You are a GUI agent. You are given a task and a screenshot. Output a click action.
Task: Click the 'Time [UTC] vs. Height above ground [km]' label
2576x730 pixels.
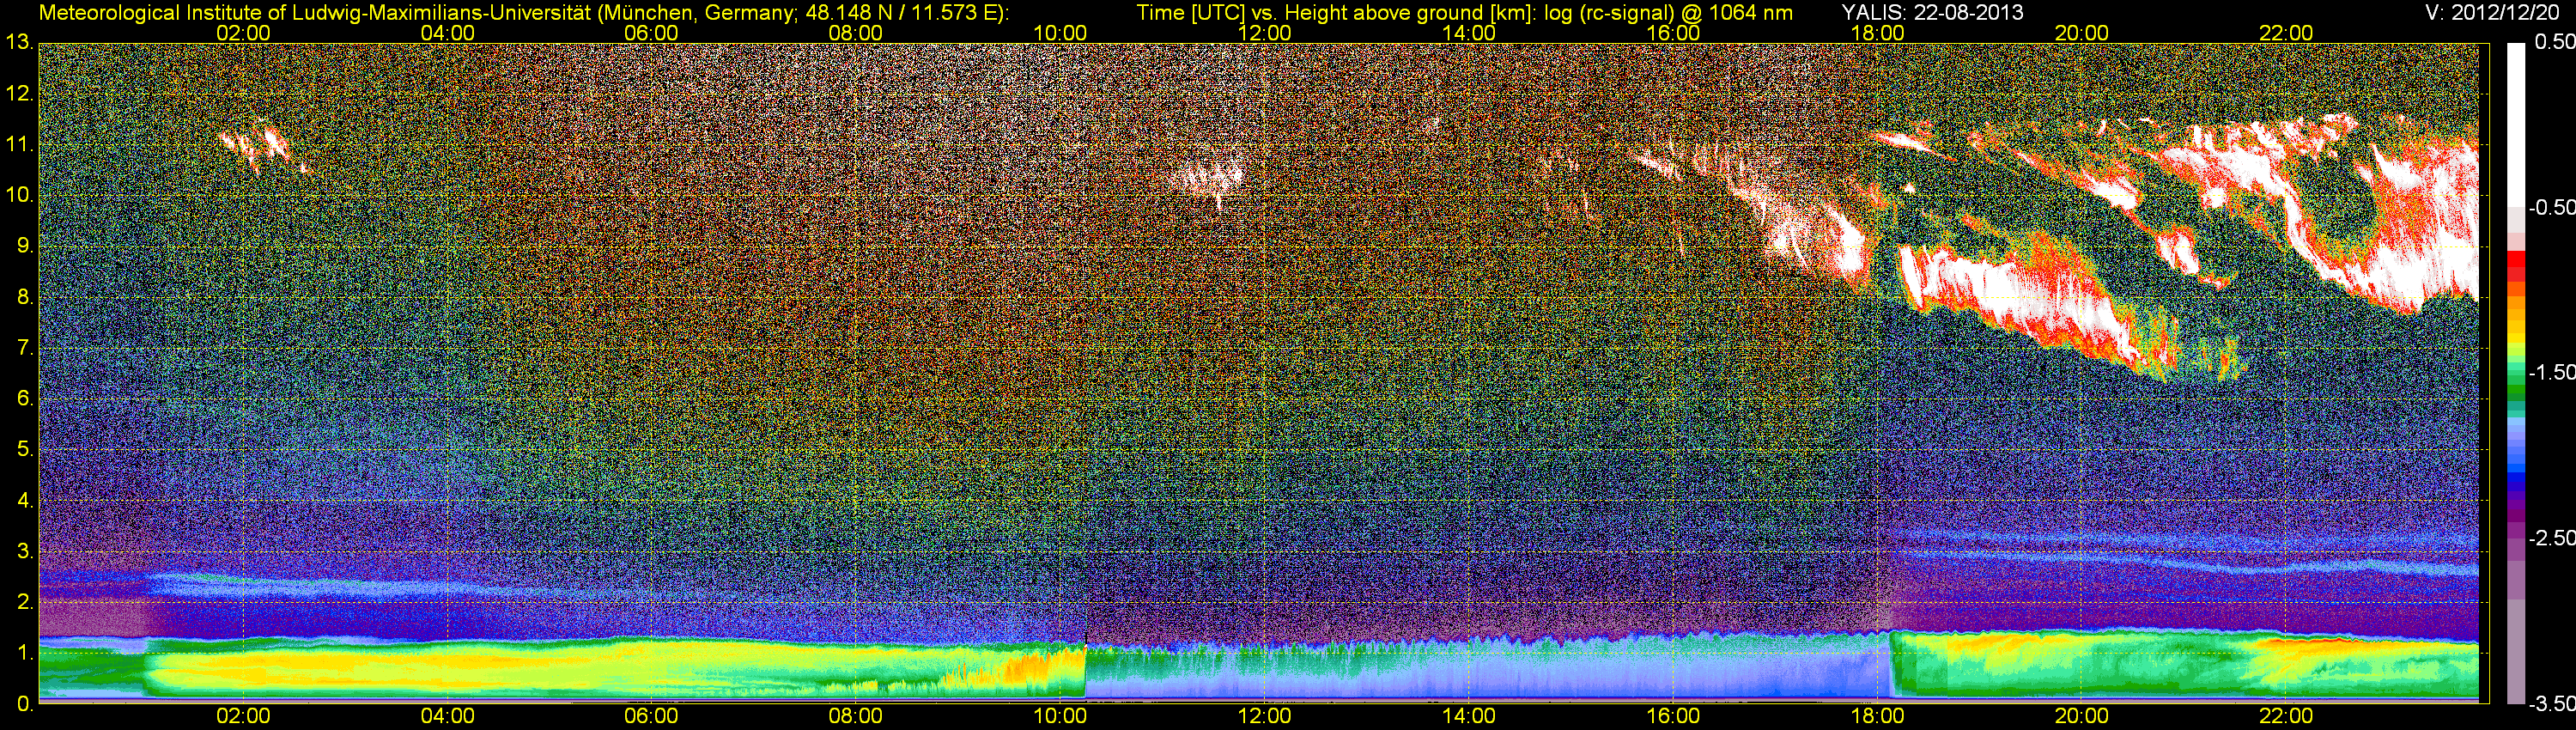click(1337, 13)
